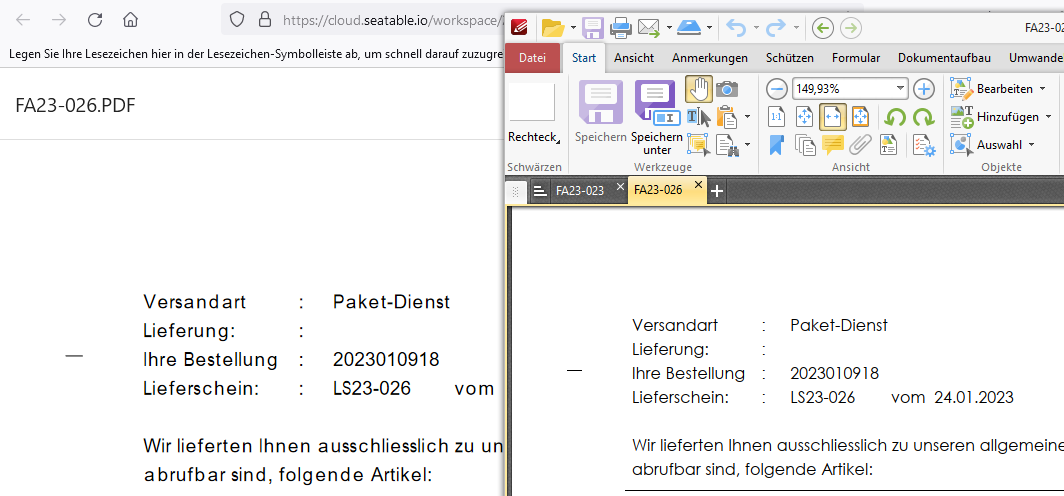Click the zoom out minus button
Screen dimensions: 1064x496
tap(777, 89)
